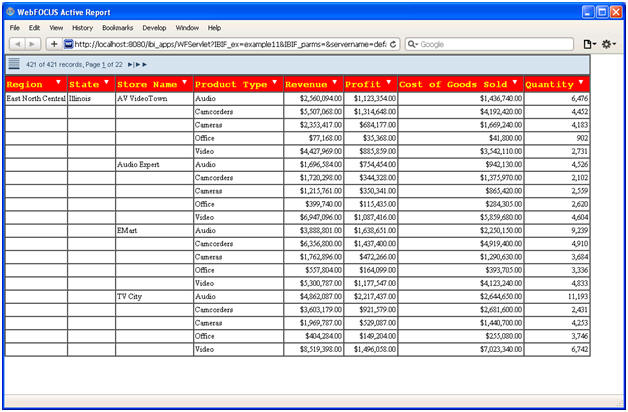Click the East North Central cell

36,98
